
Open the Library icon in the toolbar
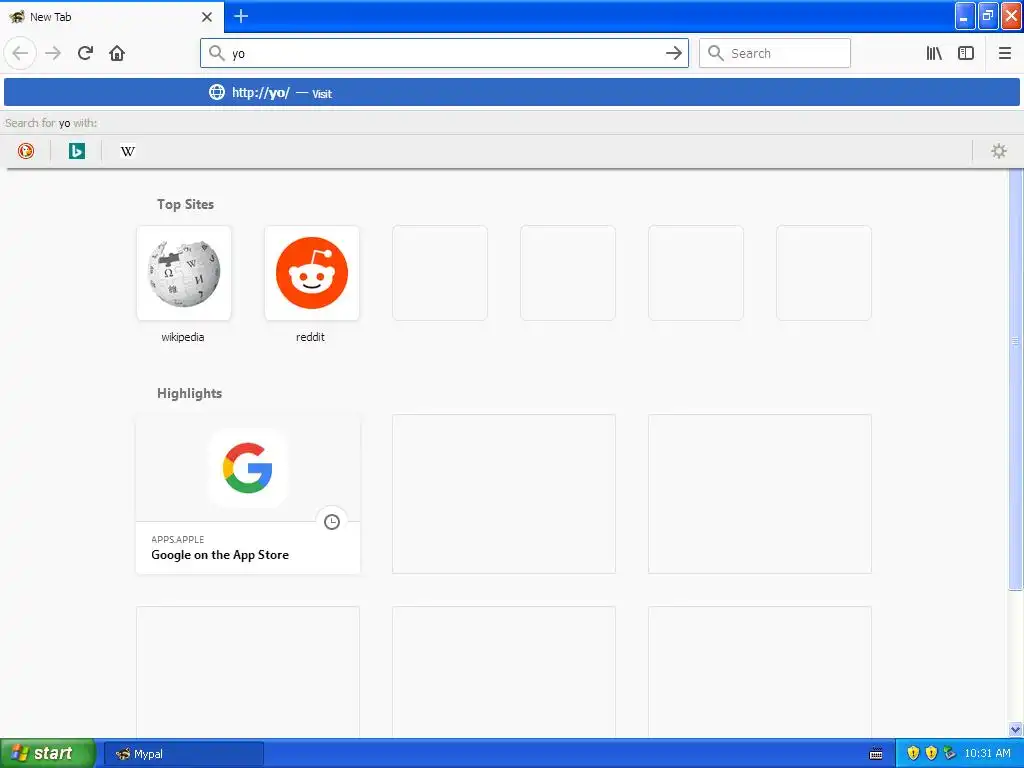pyautogui.click(x=934, y=53)
